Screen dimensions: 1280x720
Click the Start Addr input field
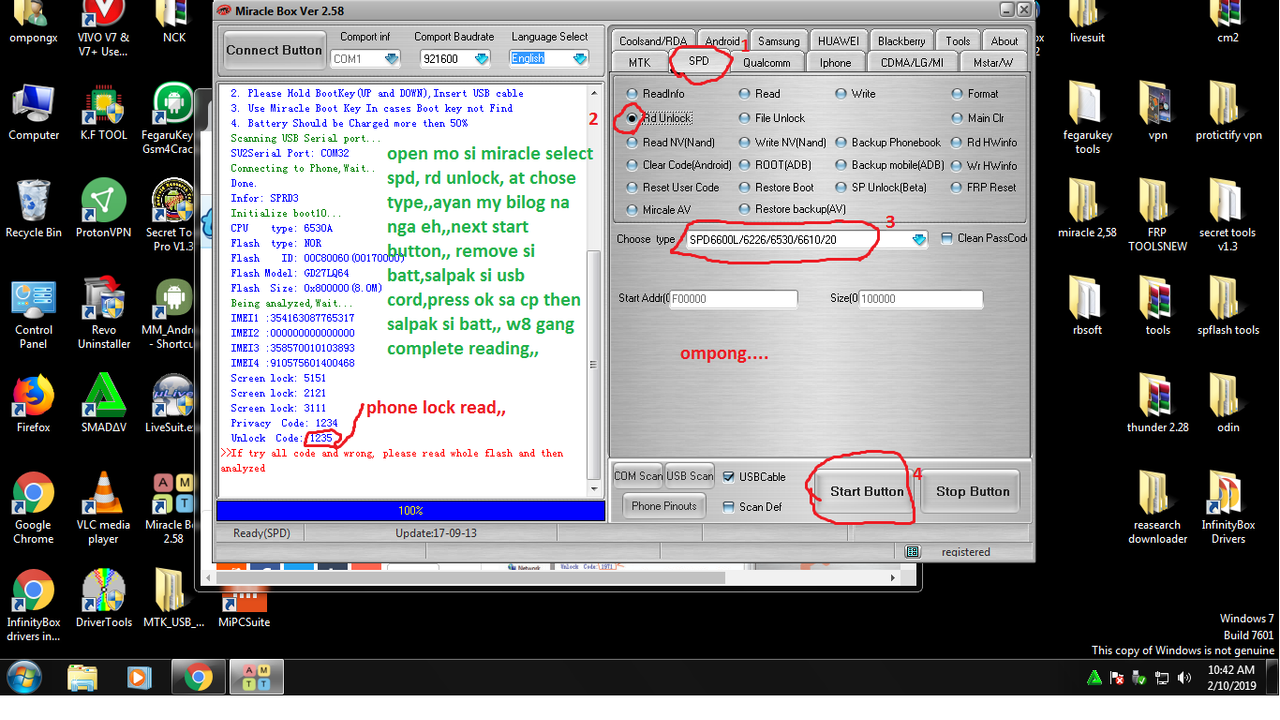[x=733, y=298]
